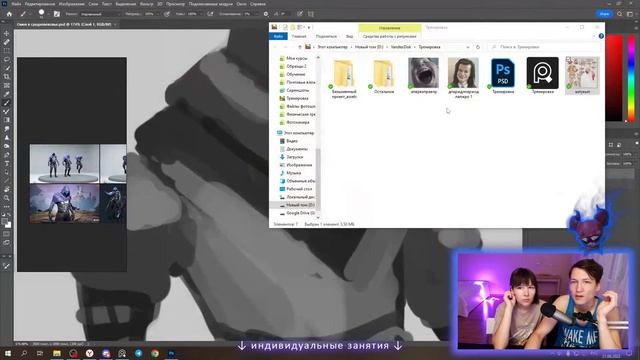Screen dimensions: 640x360
Task: Select the Type tool
Action: [x=7, y=164]
